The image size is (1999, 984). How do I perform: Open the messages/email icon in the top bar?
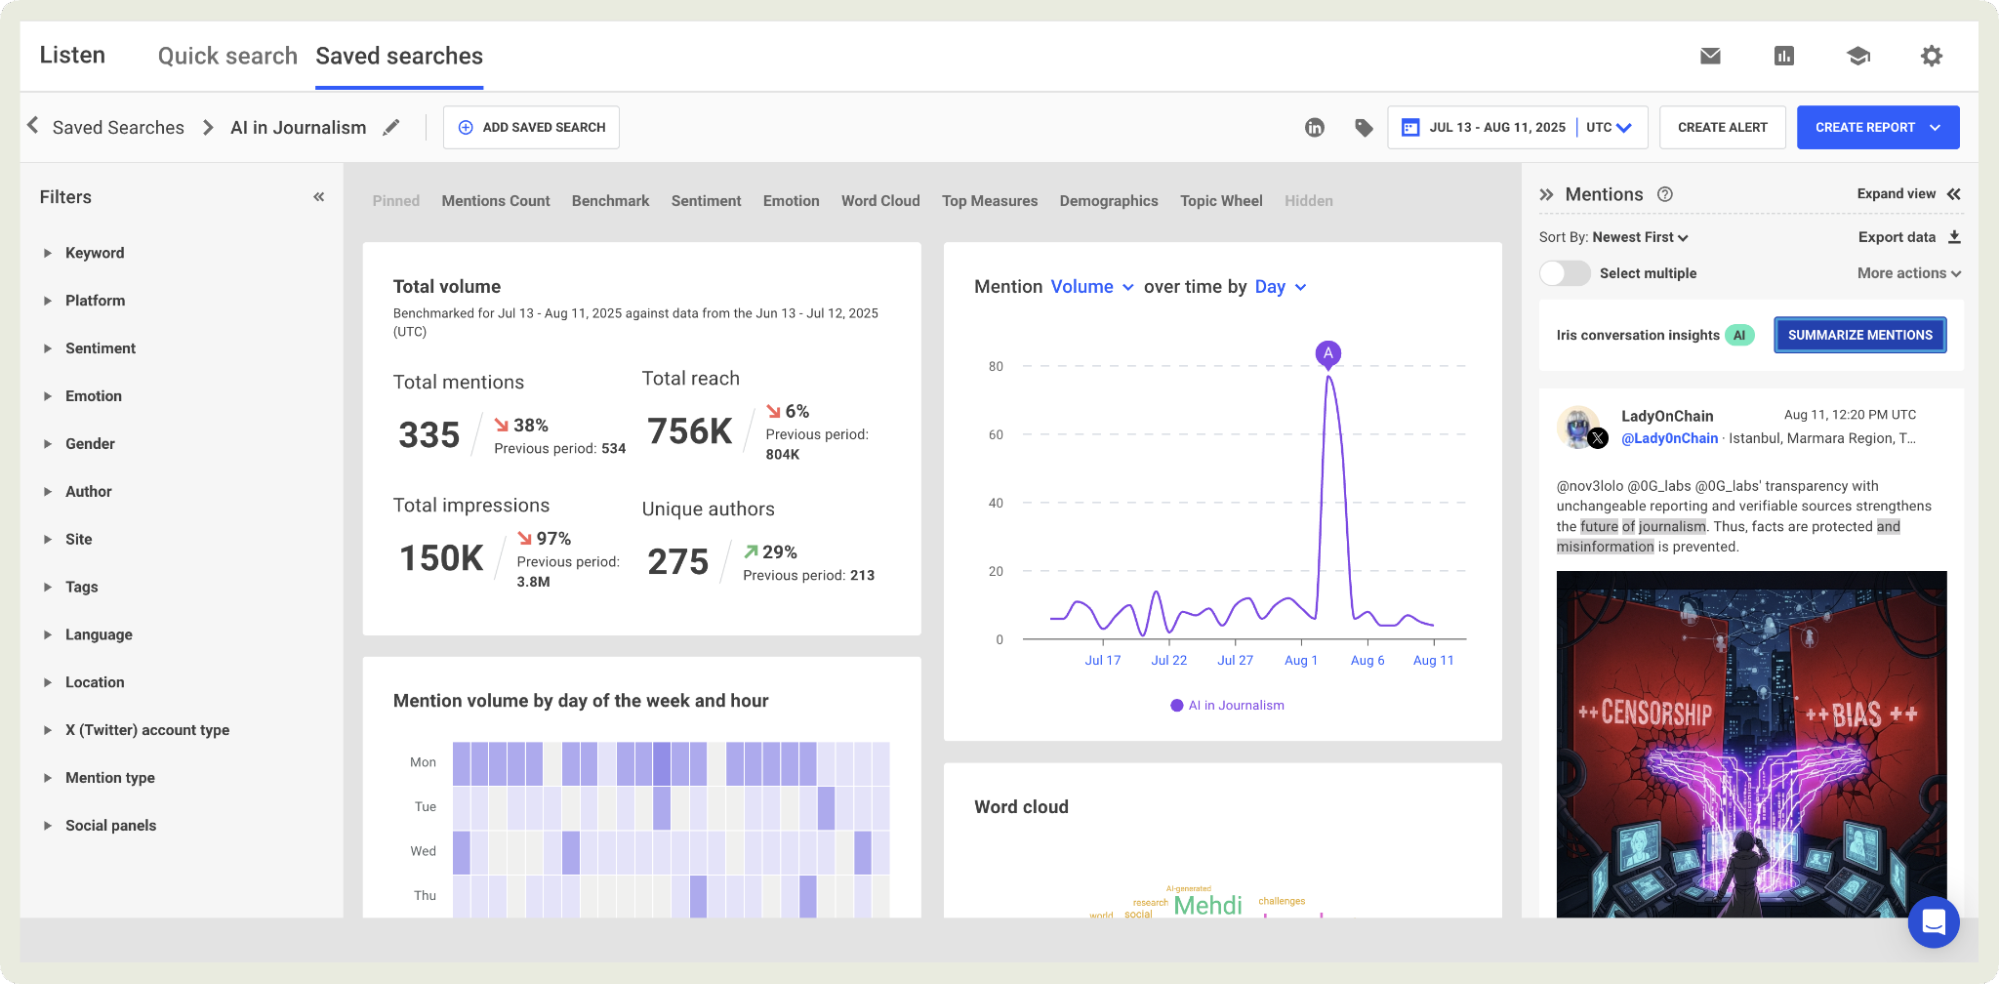point(1710,56)
